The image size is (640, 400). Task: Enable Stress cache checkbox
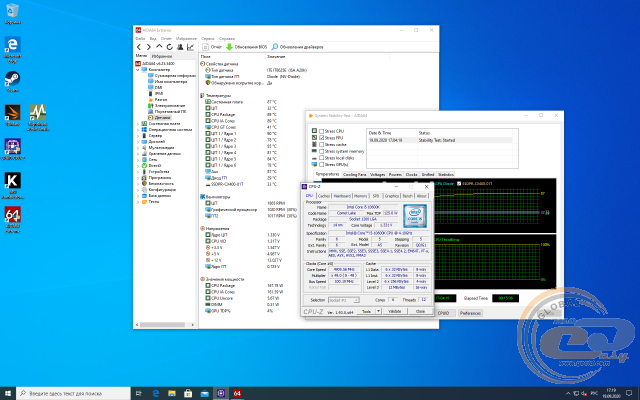322,144
